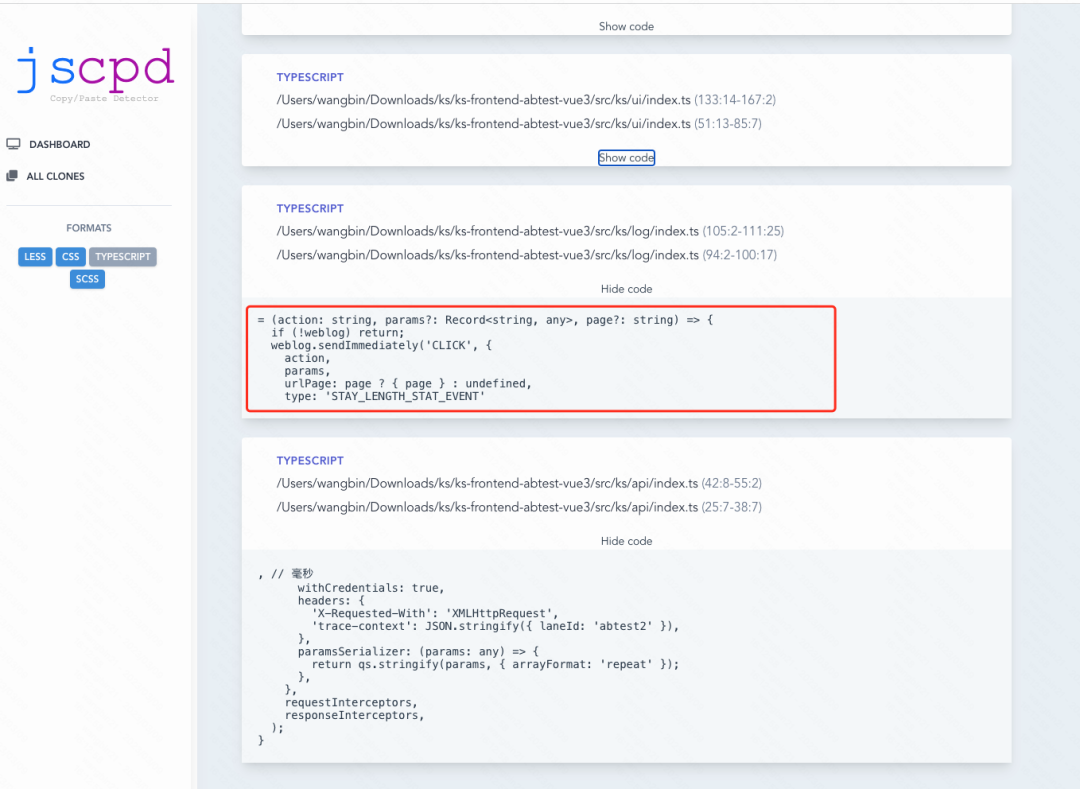Image resolution: width=1080 pixels, height=789 pixels.
Task: Click code line paramsSerializer: (params: any)
Action: click(x=418, y=651)
